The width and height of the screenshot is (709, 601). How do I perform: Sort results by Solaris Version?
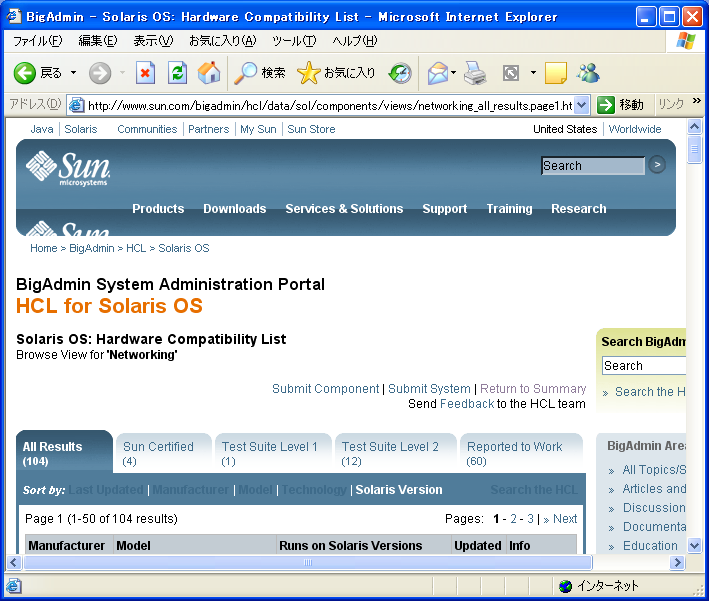click(399, 490)
